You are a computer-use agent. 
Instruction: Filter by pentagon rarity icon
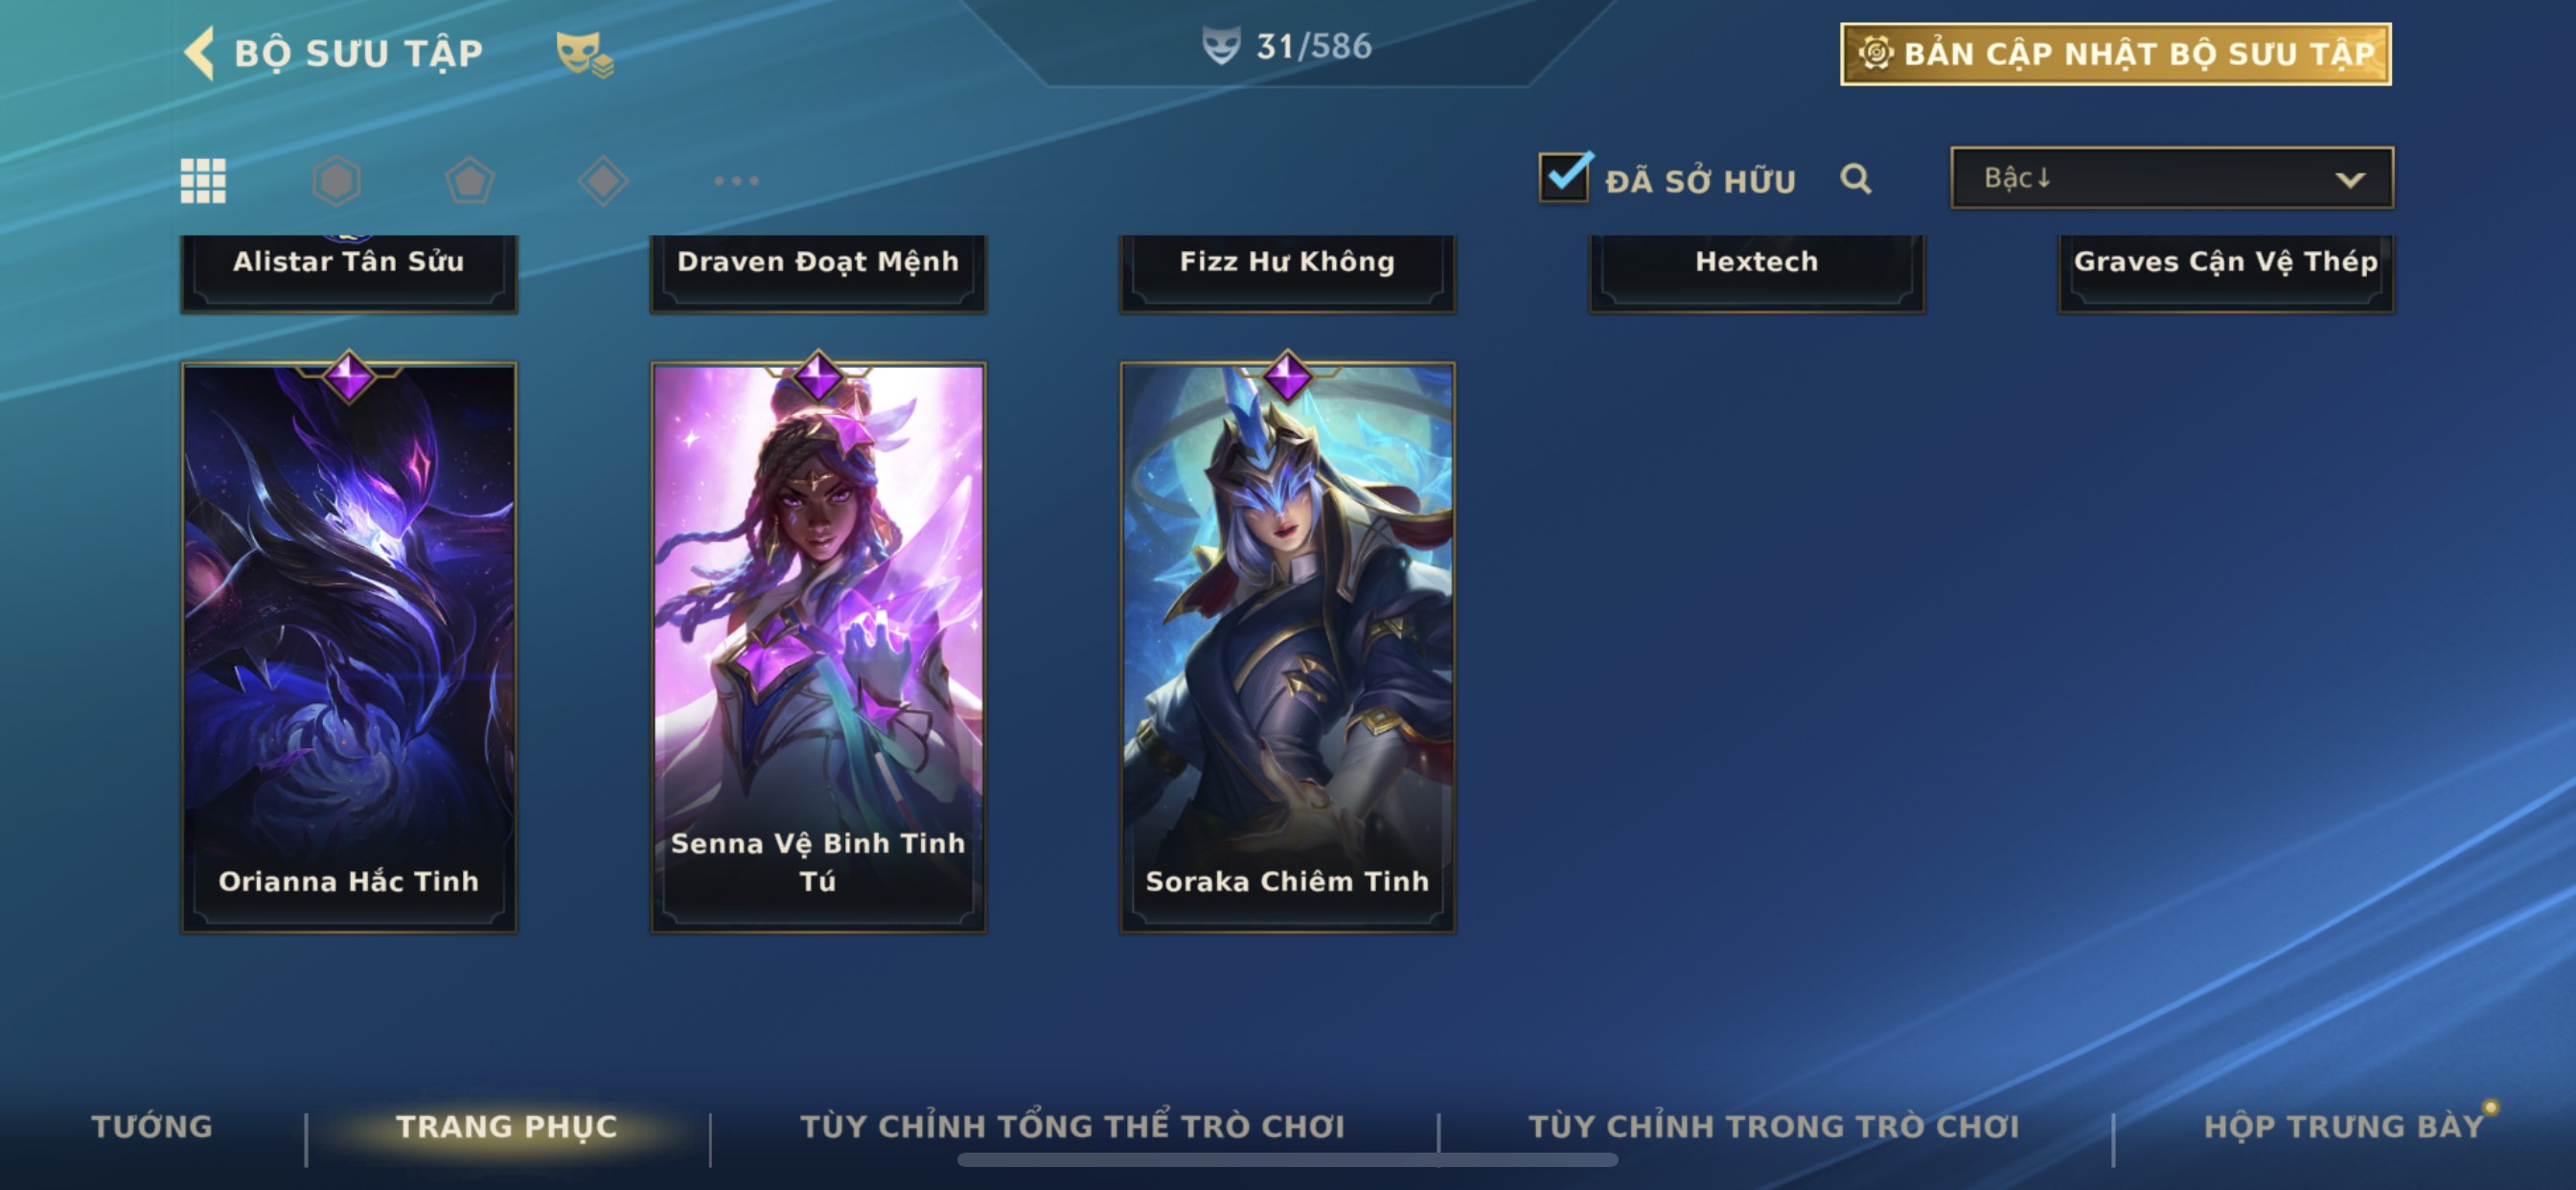coord(470,181)
